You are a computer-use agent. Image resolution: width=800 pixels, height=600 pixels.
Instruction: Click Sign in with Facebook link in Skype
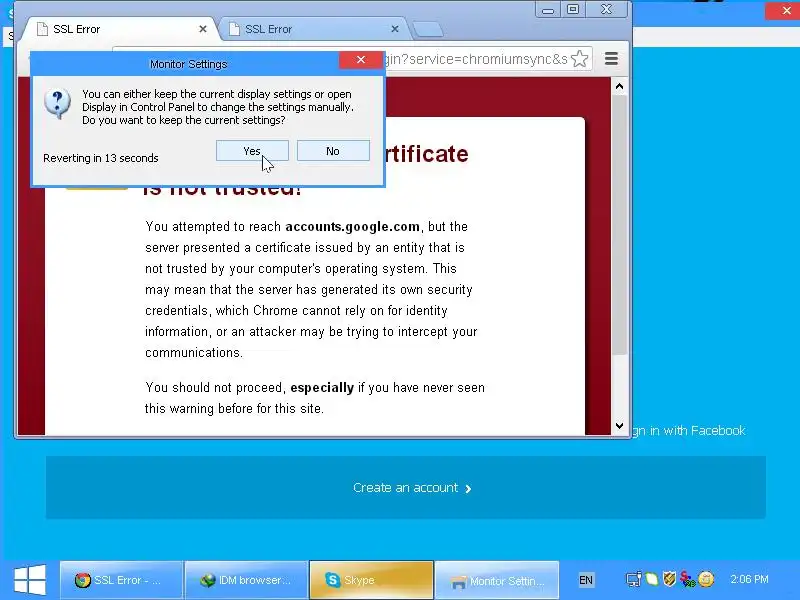pos(689,431)
